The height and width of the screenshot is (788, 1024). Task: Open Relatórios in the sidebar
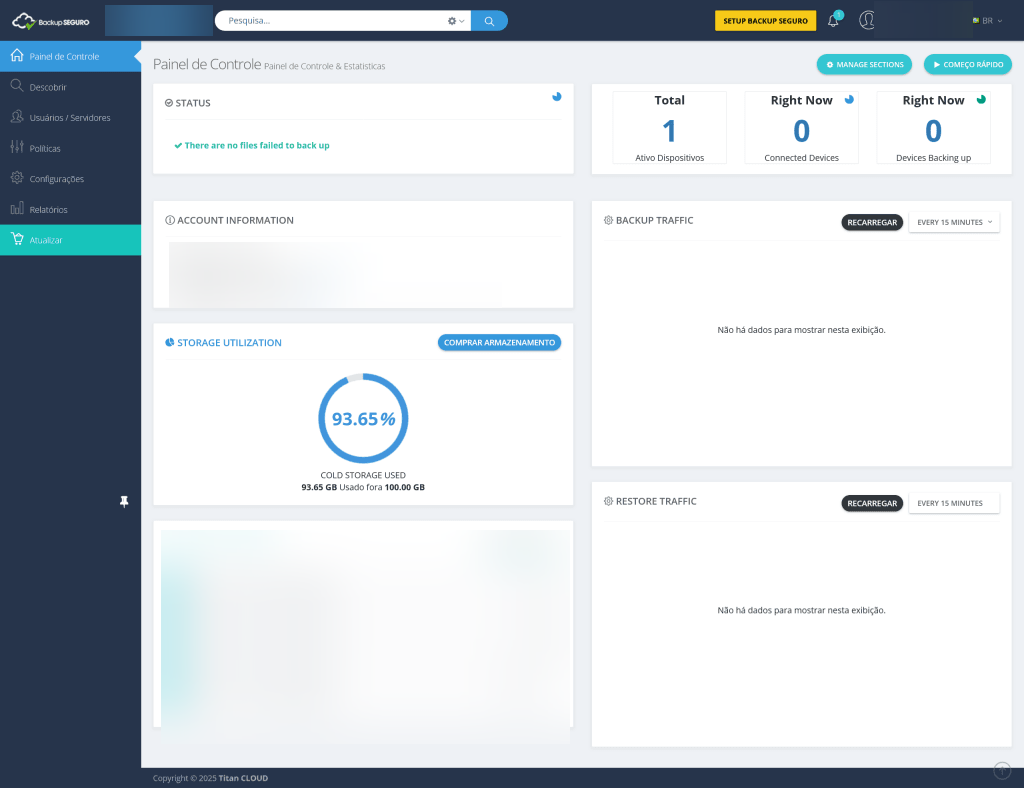click(x=71, y=210)
